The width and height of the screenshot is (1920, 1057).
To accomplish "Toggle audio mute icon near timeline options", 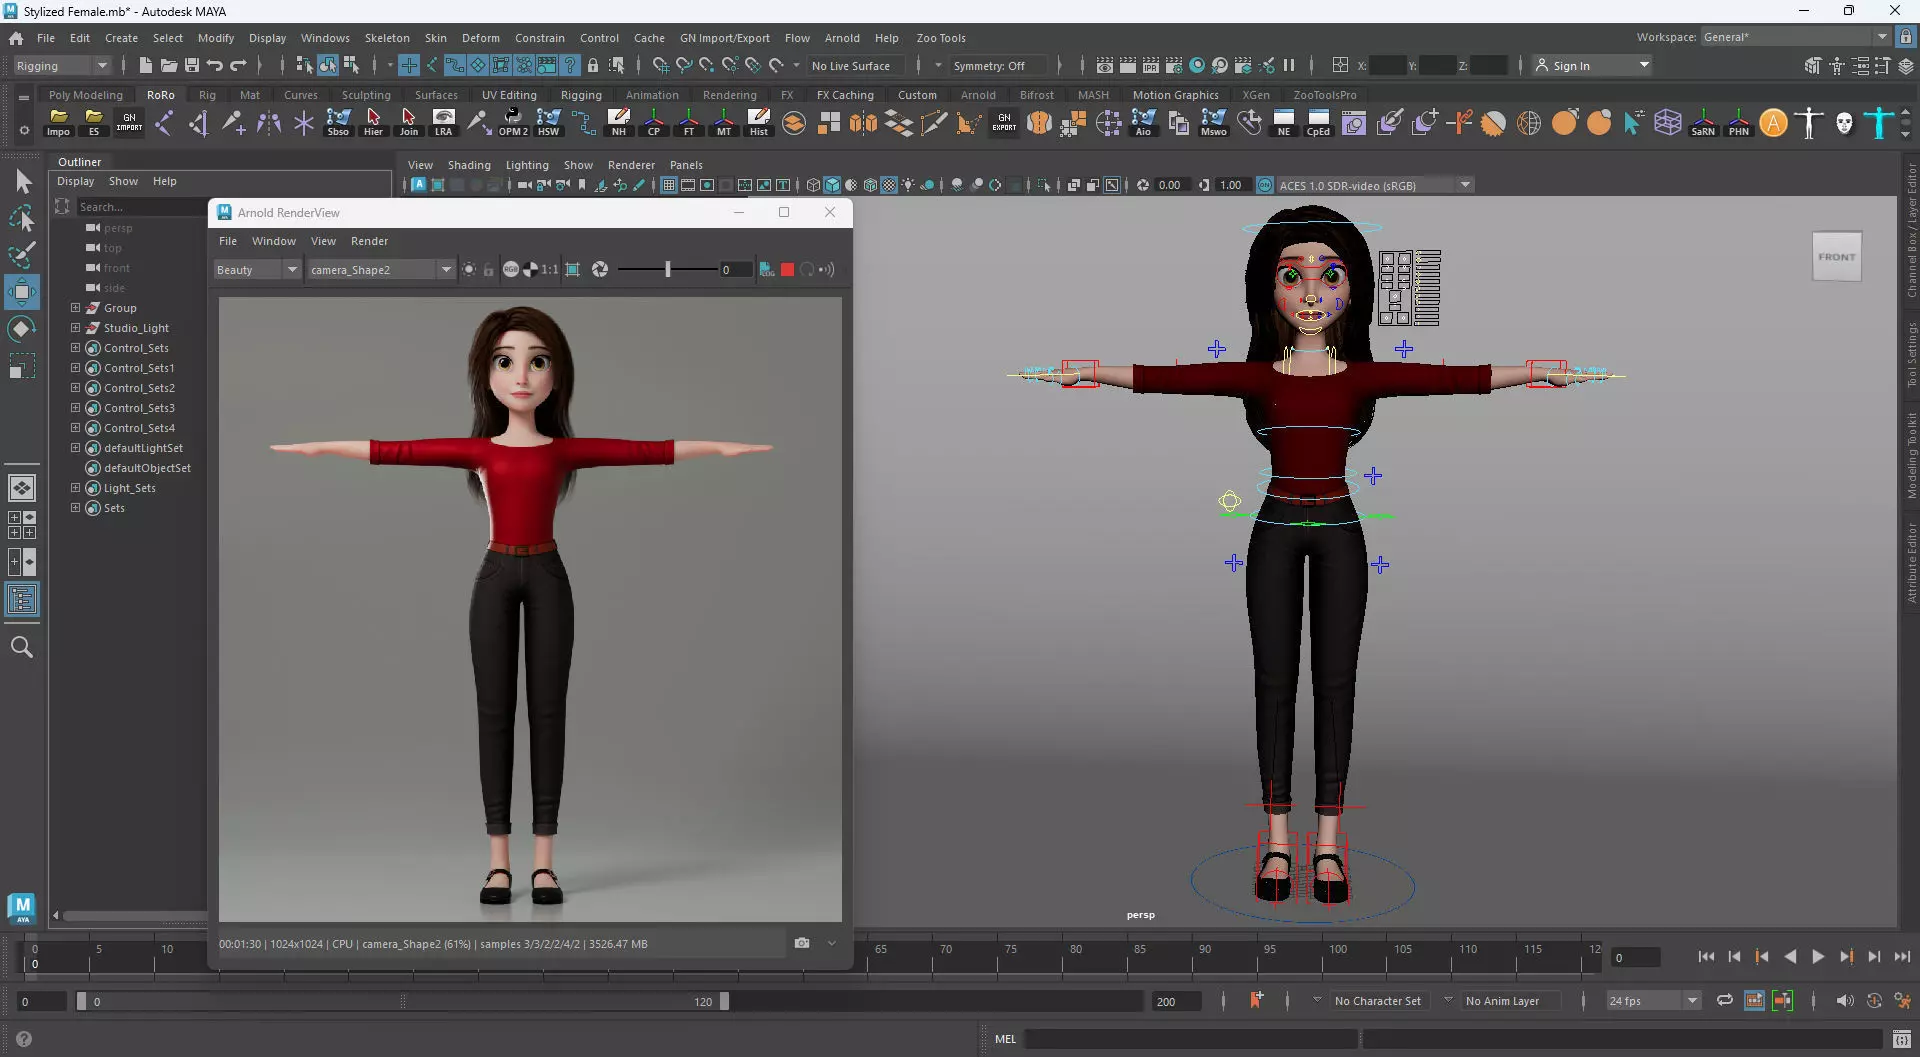I will 1845,1001.
